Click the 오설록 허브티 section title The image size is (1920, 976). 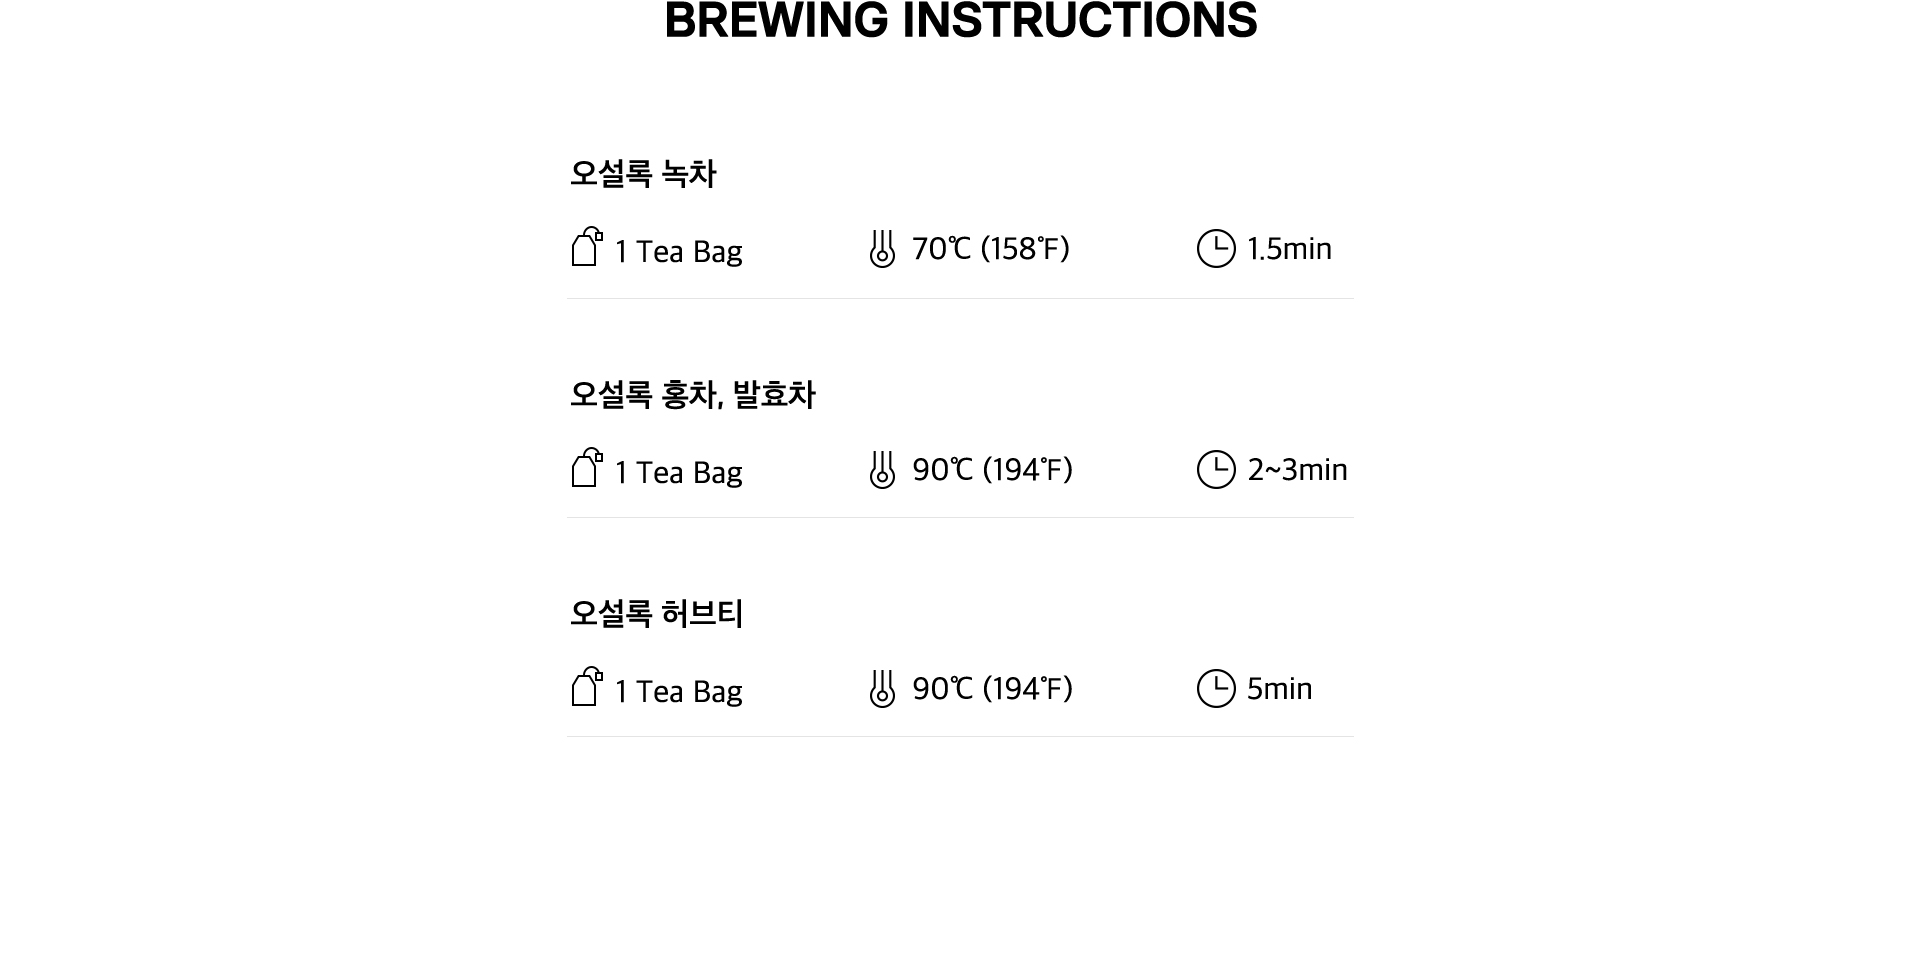coord(657,613)
